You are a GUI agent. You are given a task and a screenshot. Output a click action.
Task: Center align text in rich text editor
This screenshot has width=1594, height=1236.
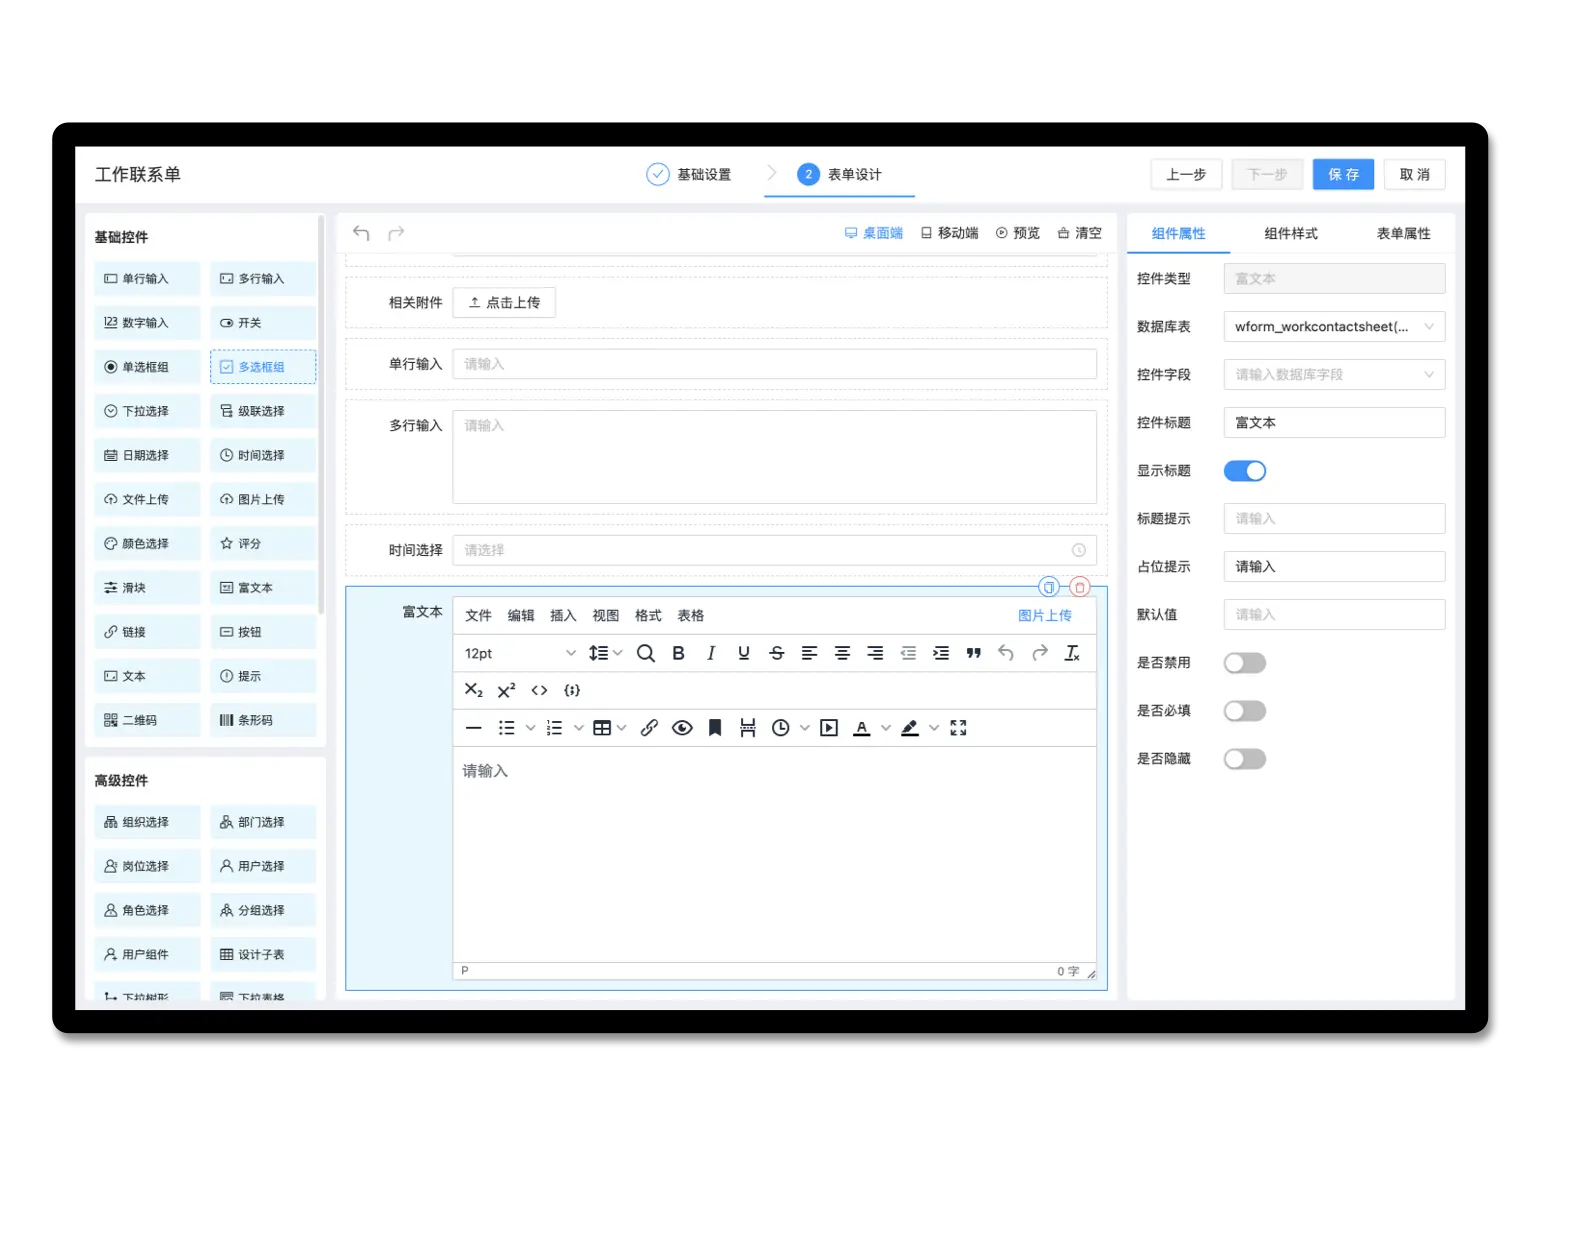point(843,653)
